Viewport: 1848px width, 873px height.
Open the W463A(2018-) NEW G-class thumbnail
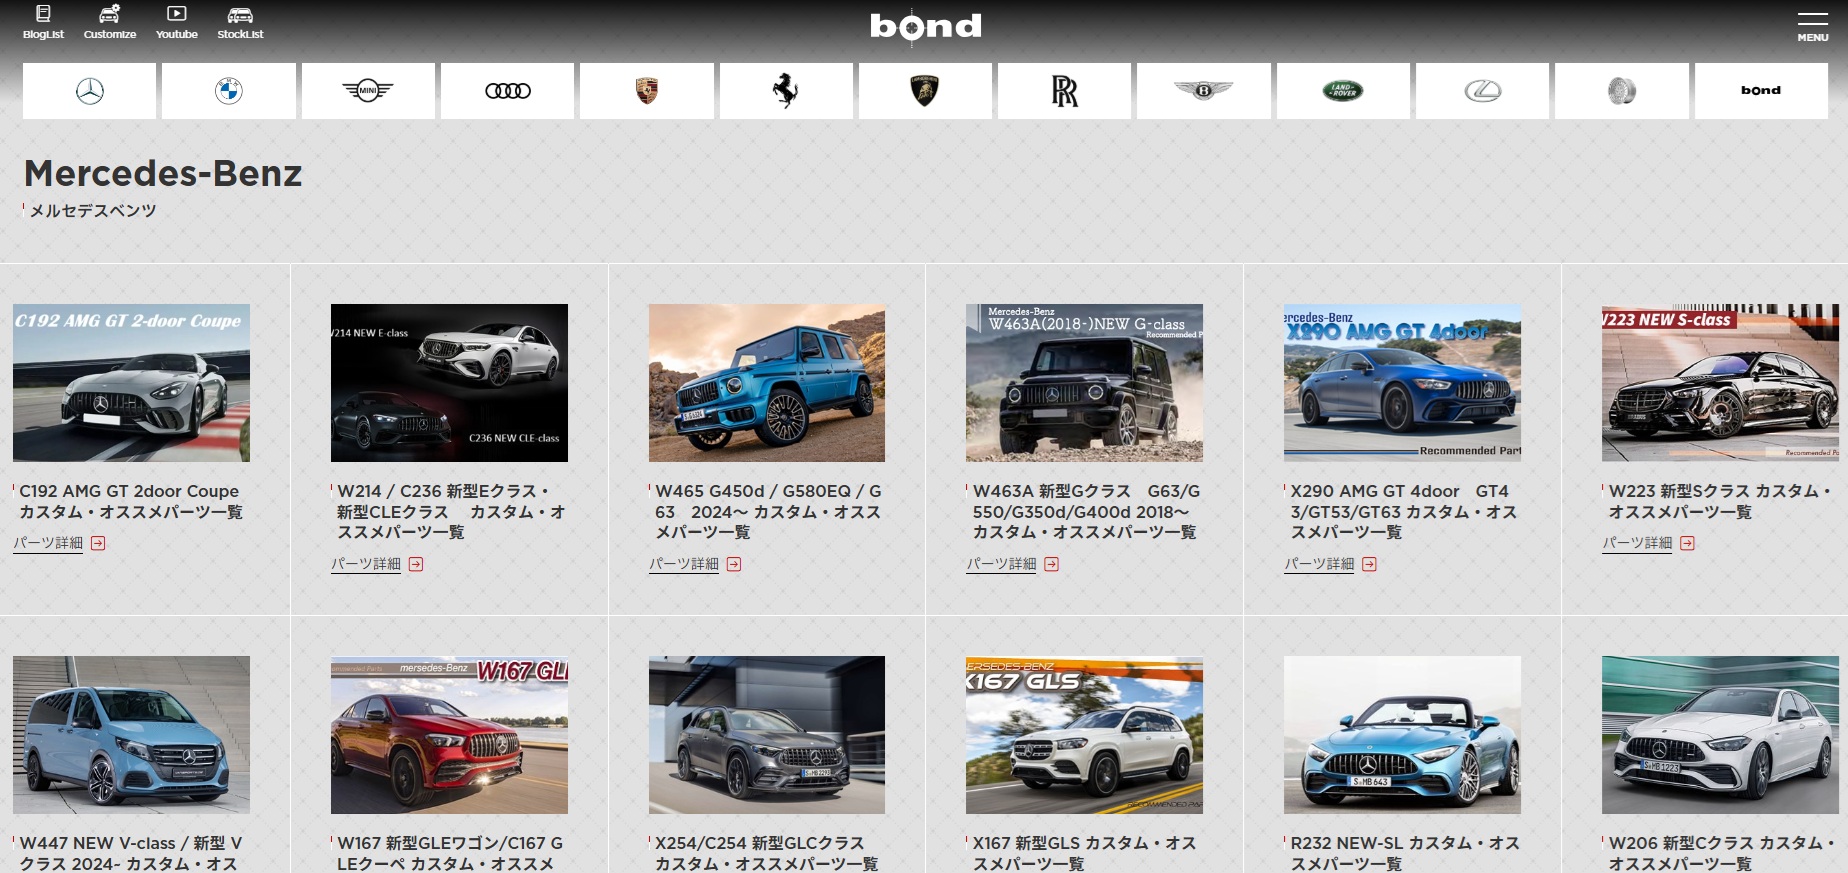pyautogui.click(x=1084, y=383)
